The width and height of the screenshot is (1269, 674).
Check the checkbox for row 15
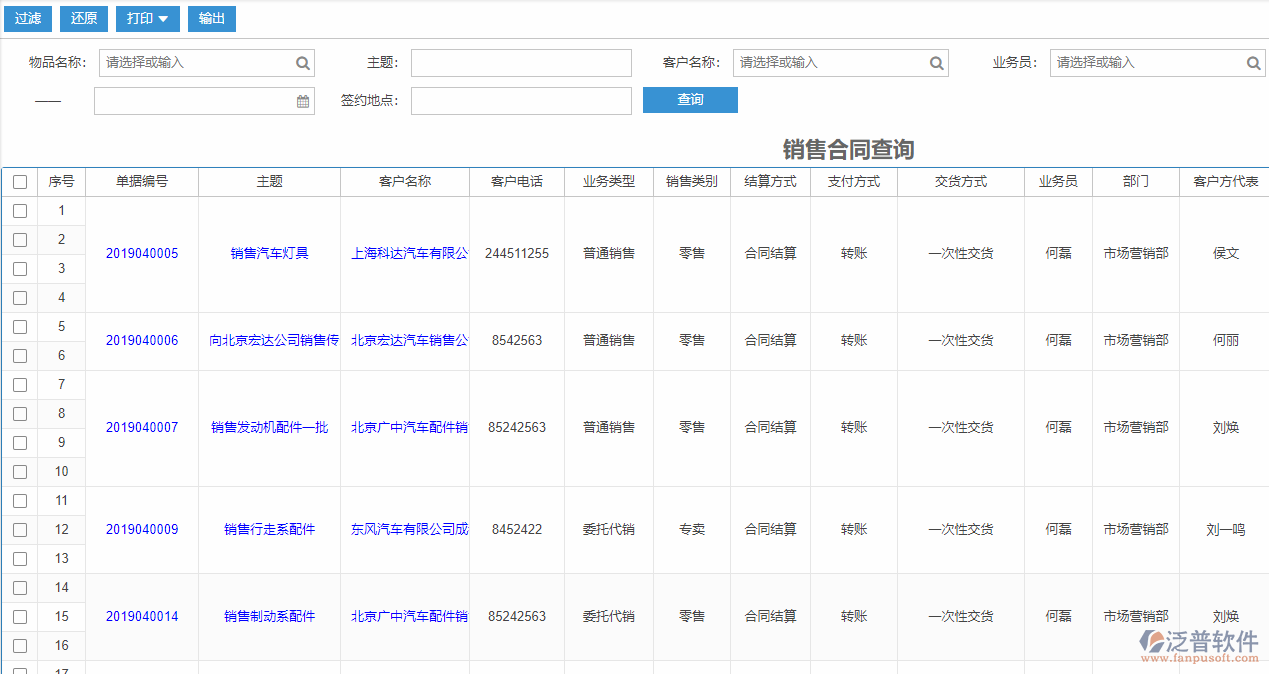click(20, 616)
